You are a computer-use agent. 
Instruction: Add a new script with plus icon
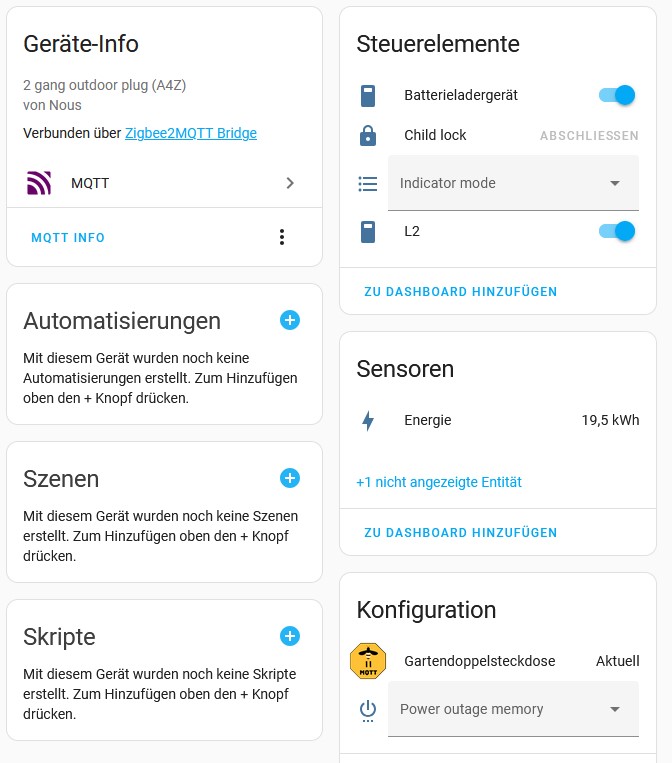tap(290, 636)
